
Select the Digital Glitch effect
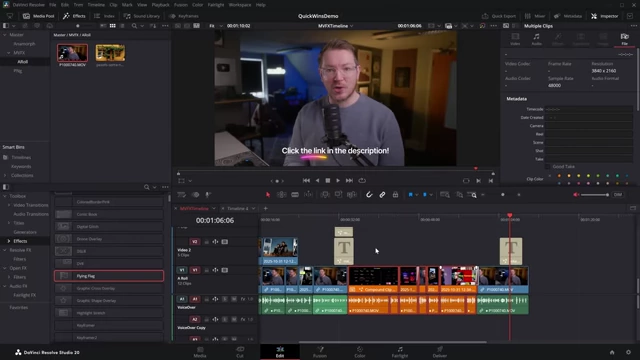pos(109,227)
